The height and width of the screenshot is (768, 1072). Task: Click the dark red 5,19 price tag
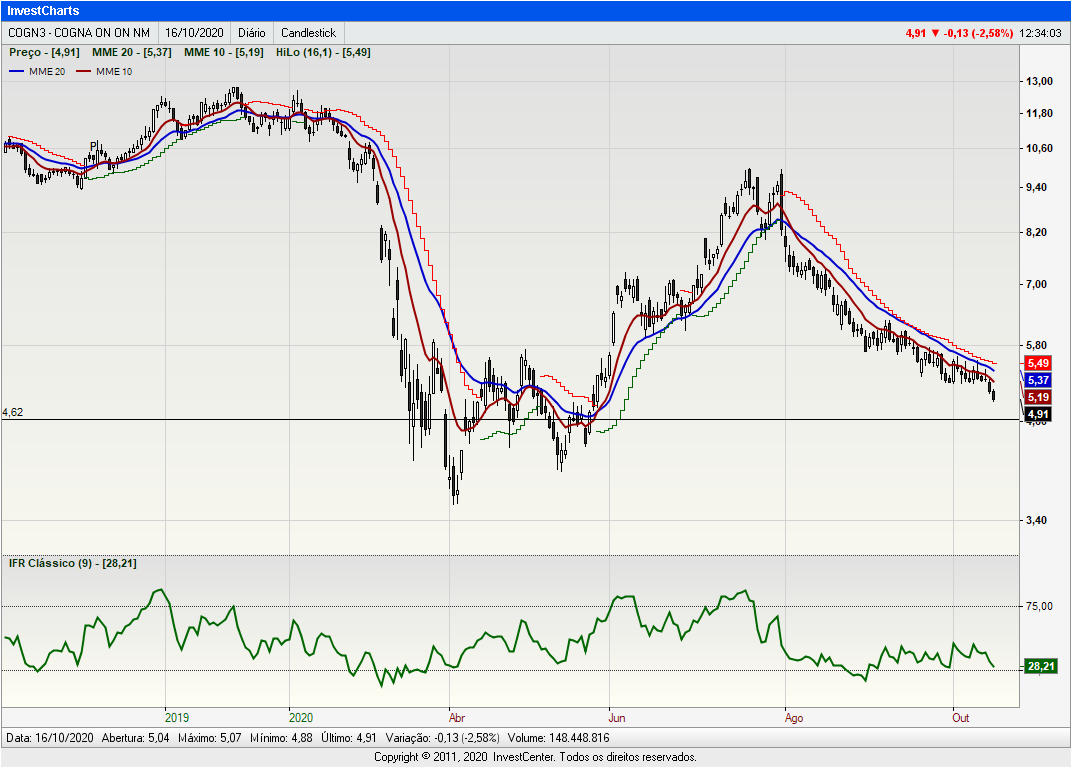tap(1037, 398)
